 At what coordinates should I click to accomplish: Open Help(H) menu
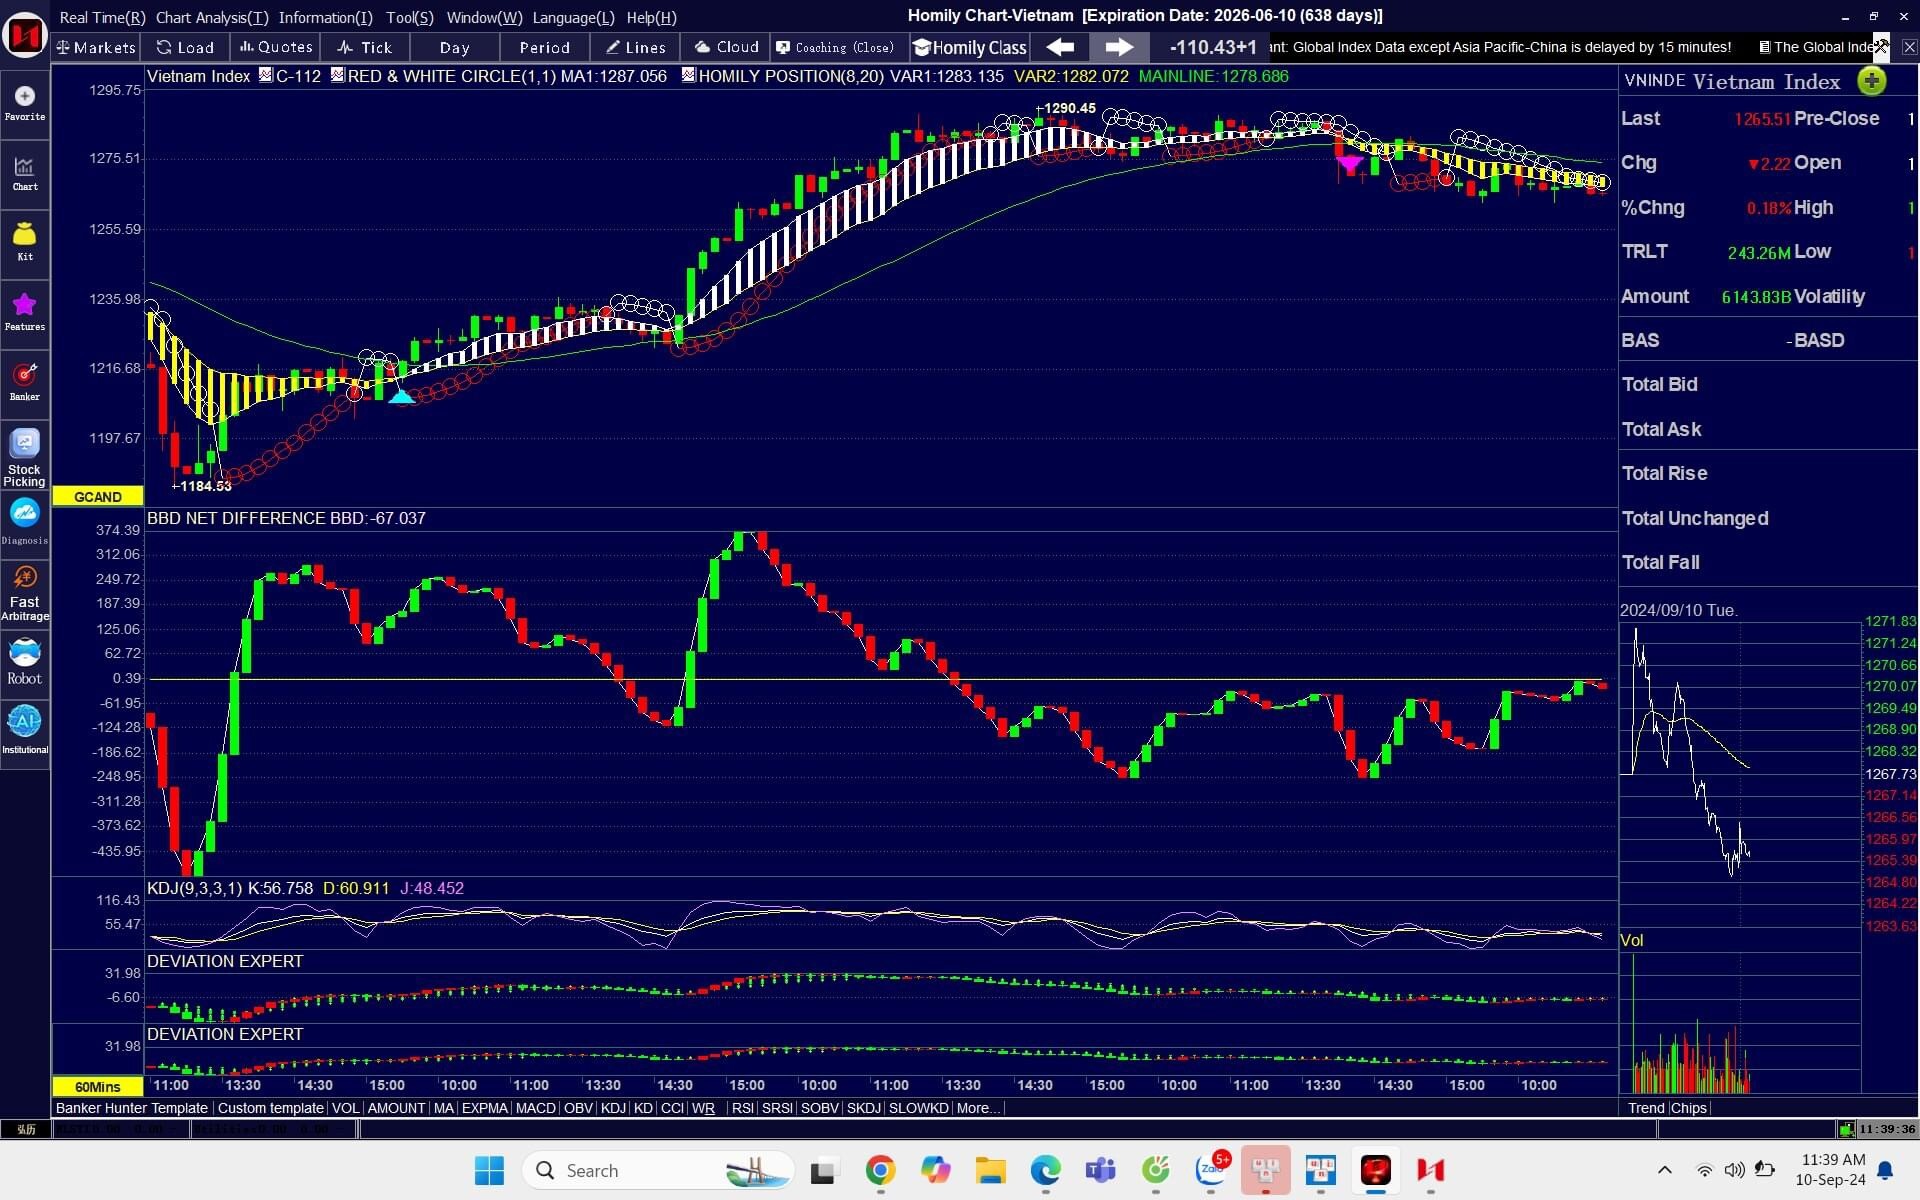pyautogui.click(x=652, y=17)
